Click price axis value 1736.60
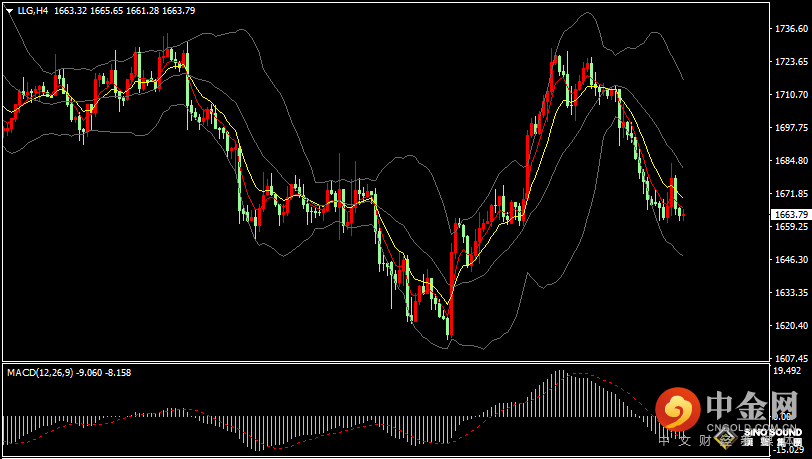The height and width of the screenshot is (459, 812). click(791, 29)
